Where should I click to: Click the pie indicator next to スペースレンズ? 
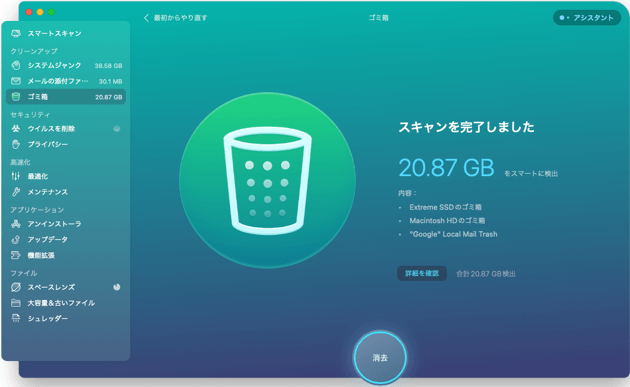[x=117, y=287]
